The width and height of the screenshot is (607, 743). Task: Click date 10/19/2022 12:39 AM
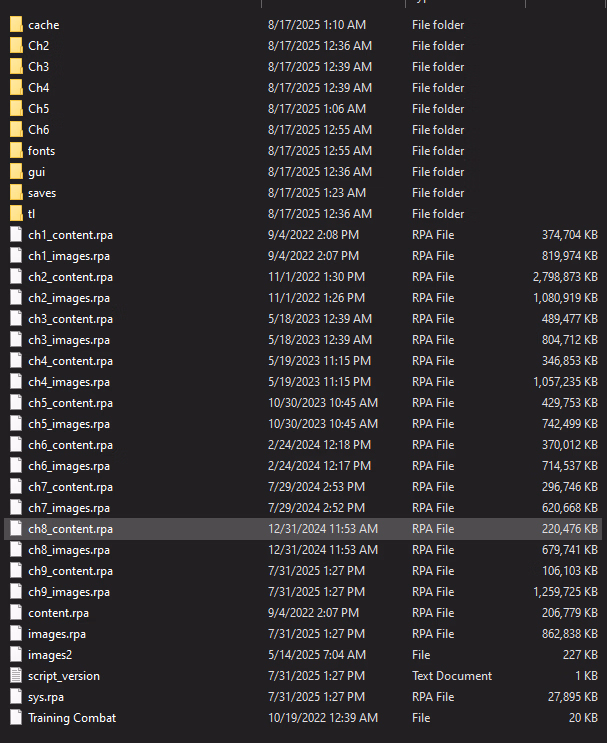click(x=323, y=718)
